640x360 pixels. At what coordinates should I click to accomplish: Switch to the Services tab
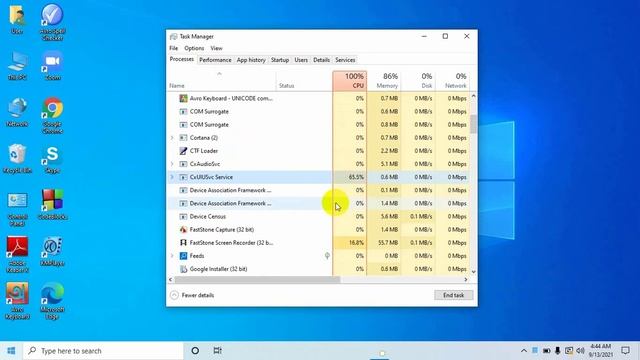pos(345,60)
